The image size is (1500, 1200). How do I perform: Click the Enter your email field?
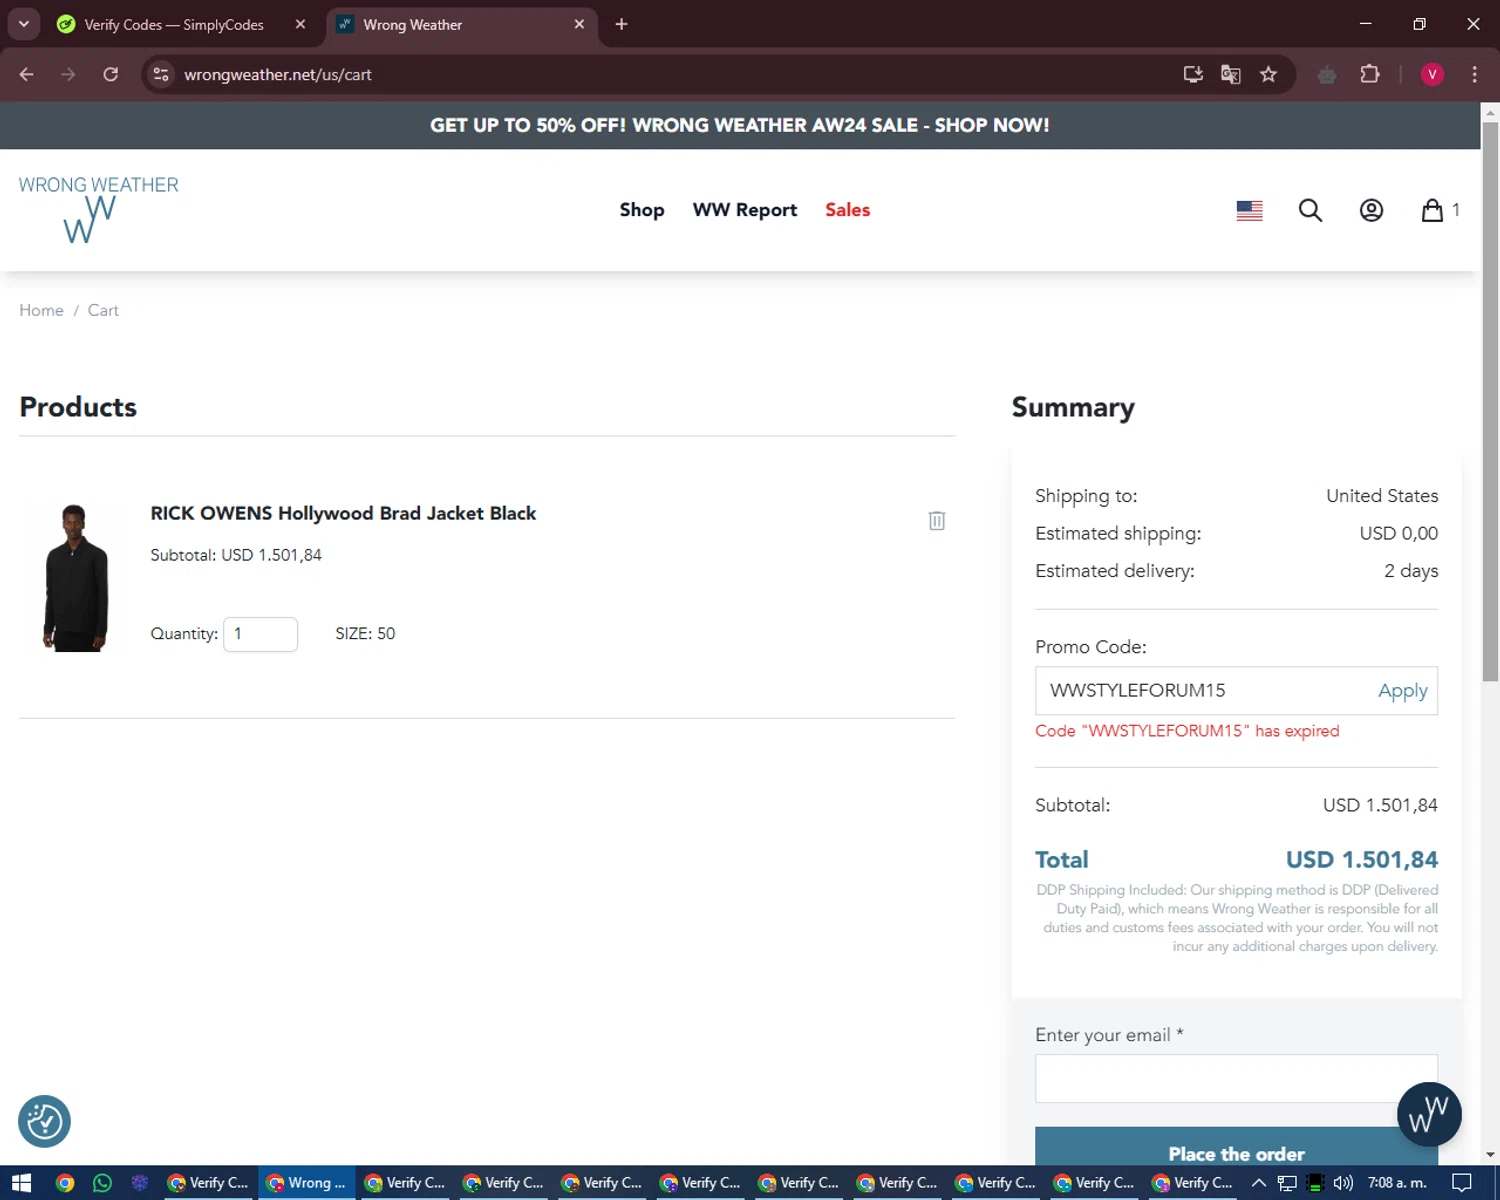(x=1236, y=1078)
